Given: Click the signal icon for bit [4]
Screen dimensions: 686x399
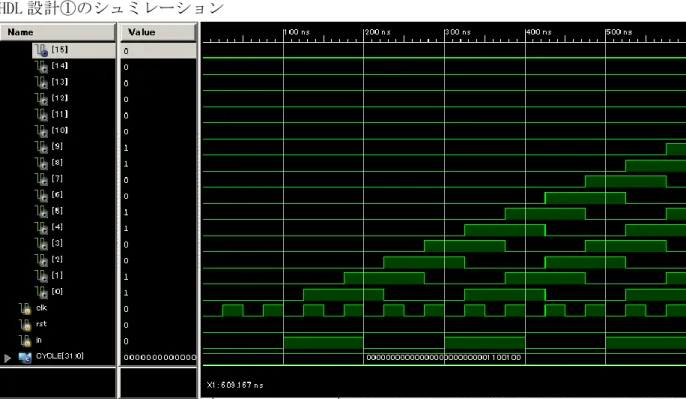Looking at the screenshot, I should coord(42,228).
